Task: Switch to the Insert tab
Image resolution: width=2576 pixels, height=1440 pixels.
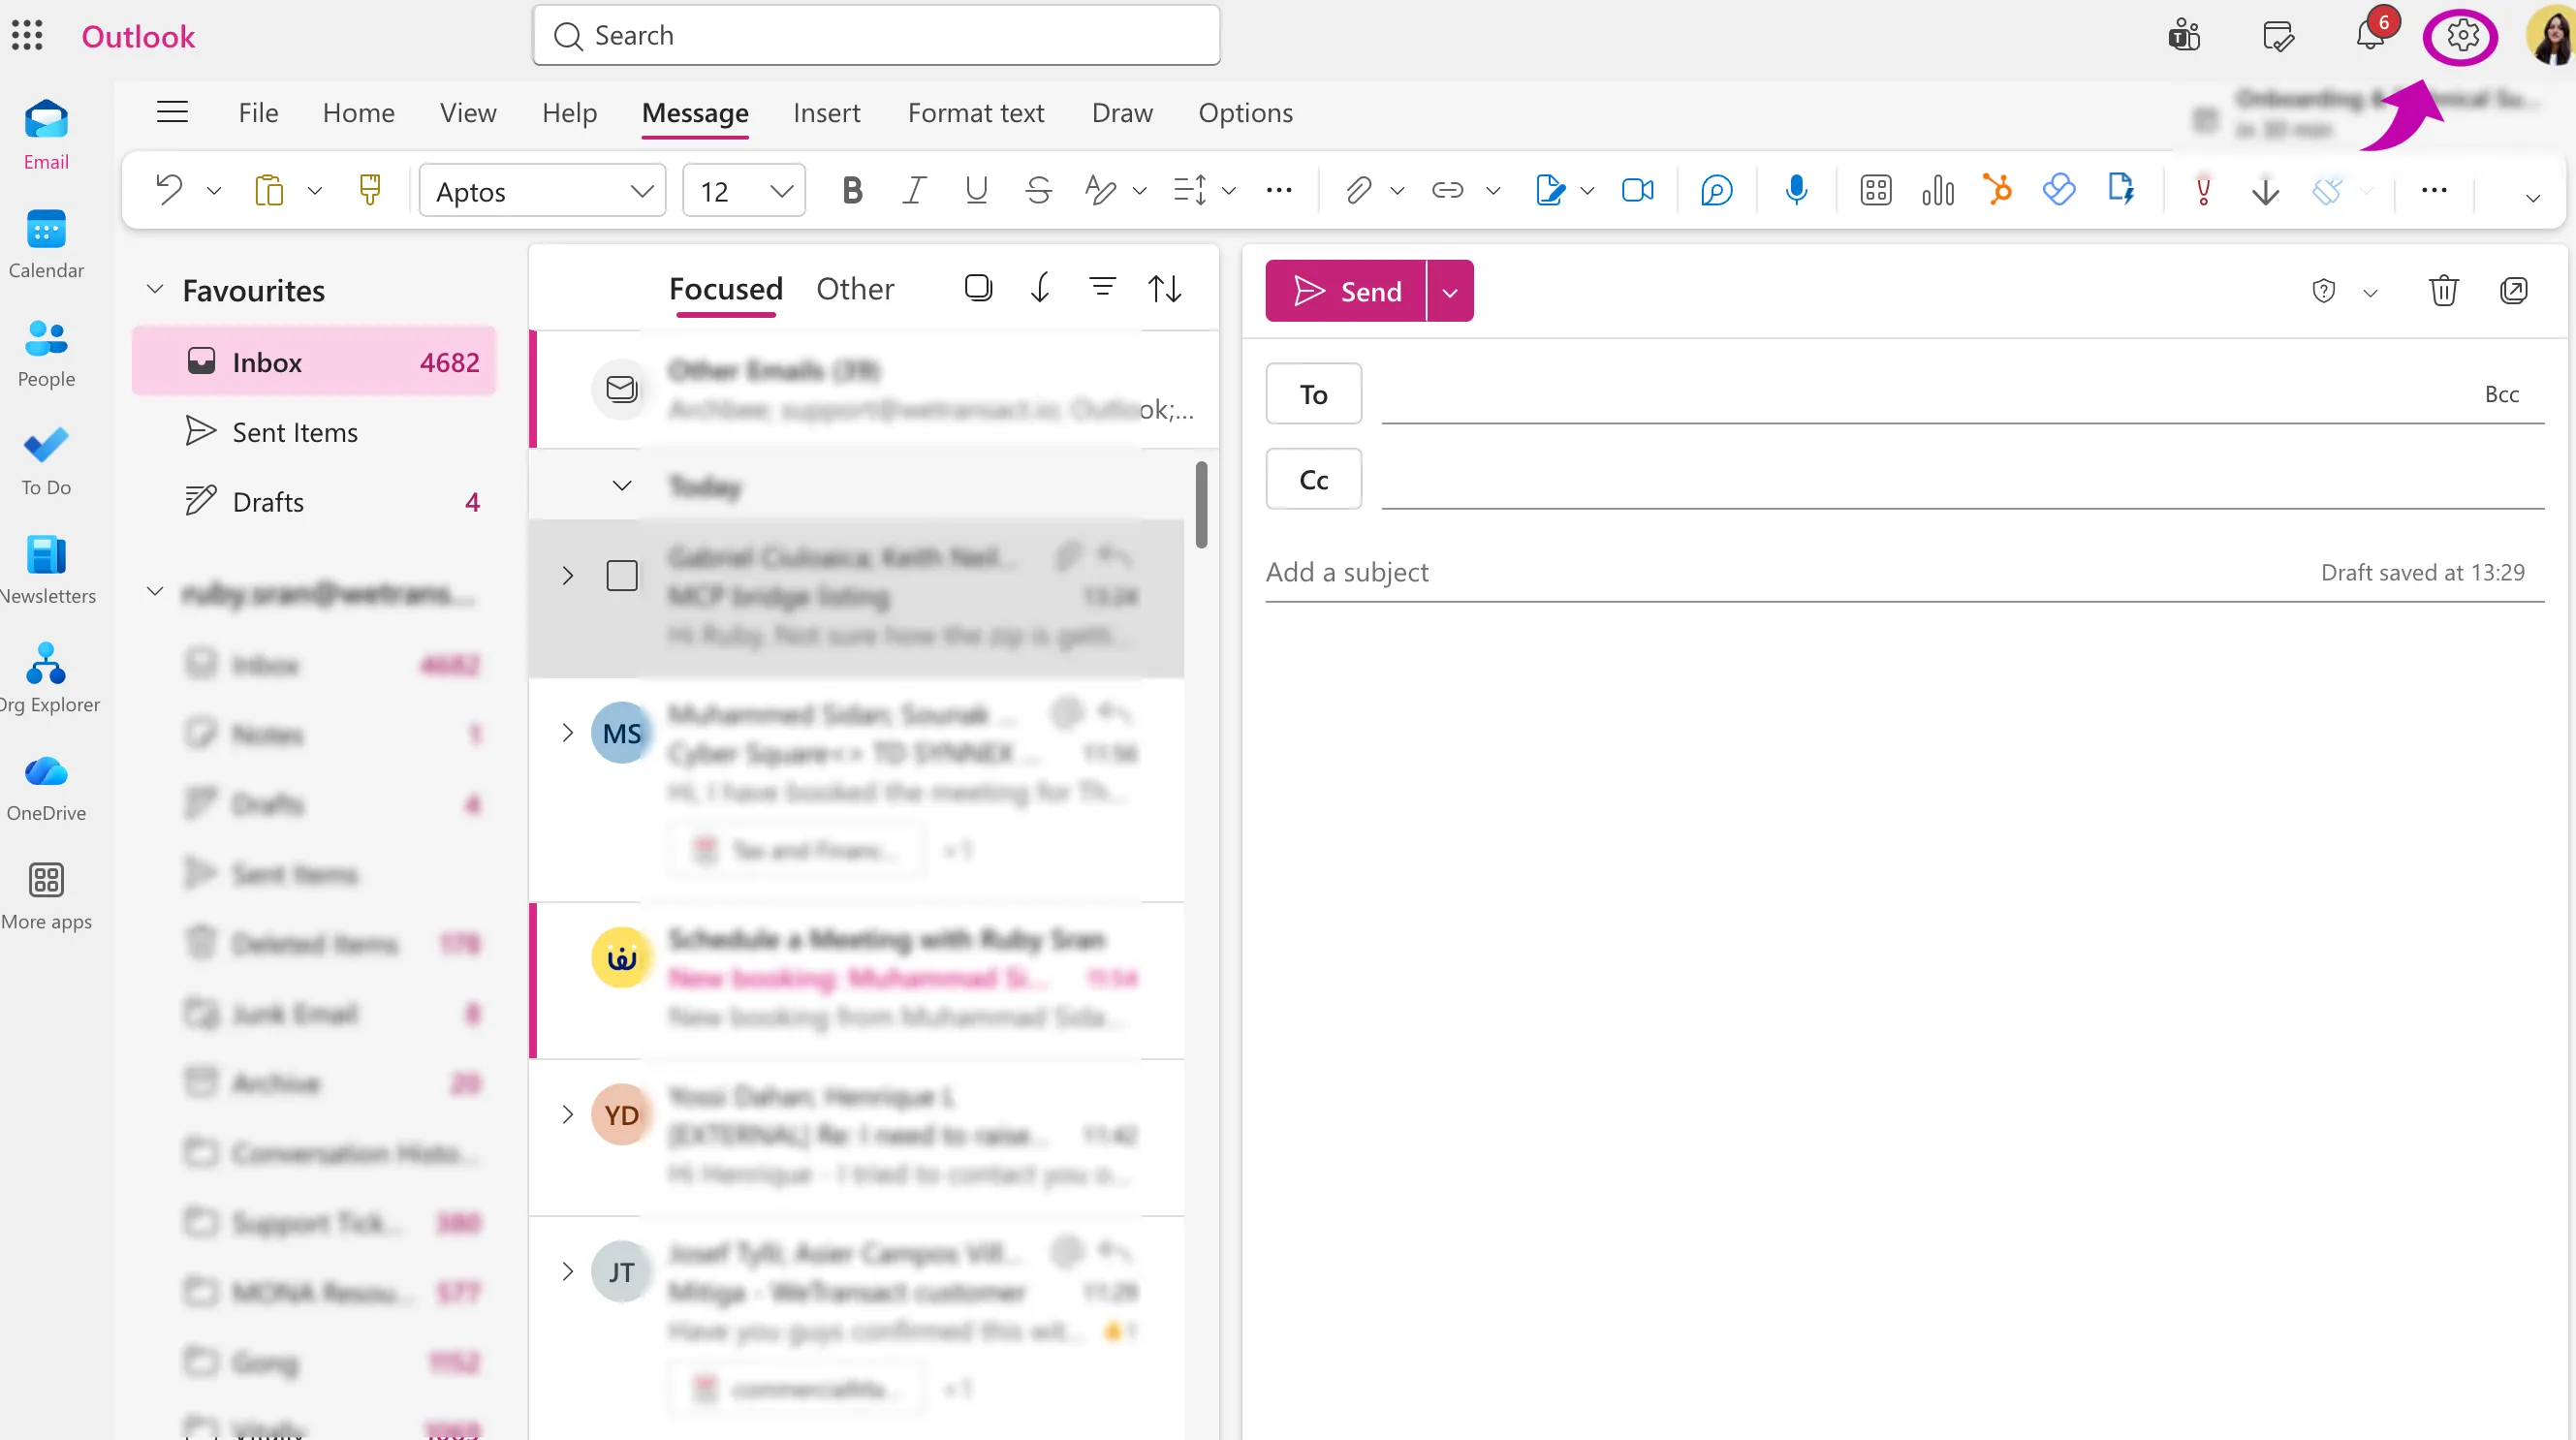Action: tap(826, 112)
